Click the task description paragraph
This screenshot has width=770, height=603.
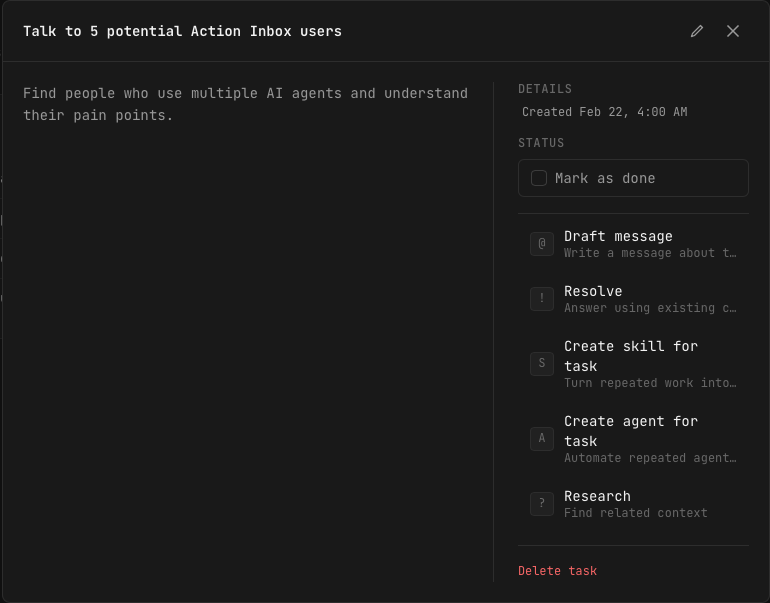click(245, 104)
